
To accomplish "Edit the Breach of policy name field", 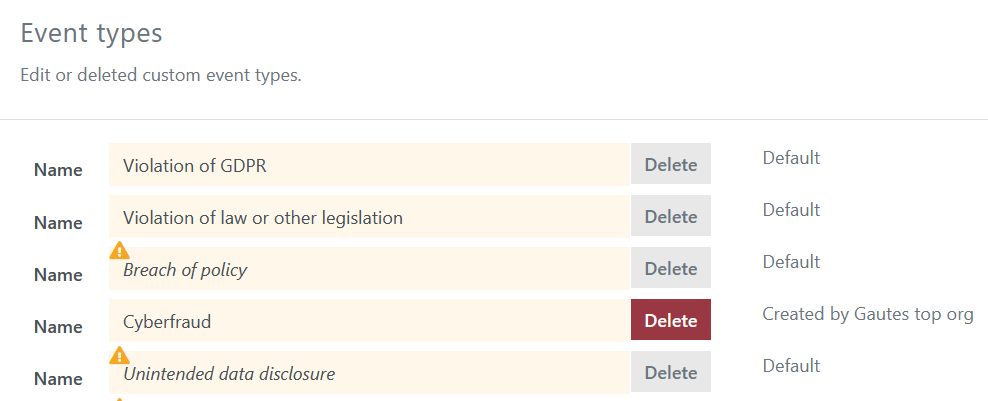I will coord(370,269).
